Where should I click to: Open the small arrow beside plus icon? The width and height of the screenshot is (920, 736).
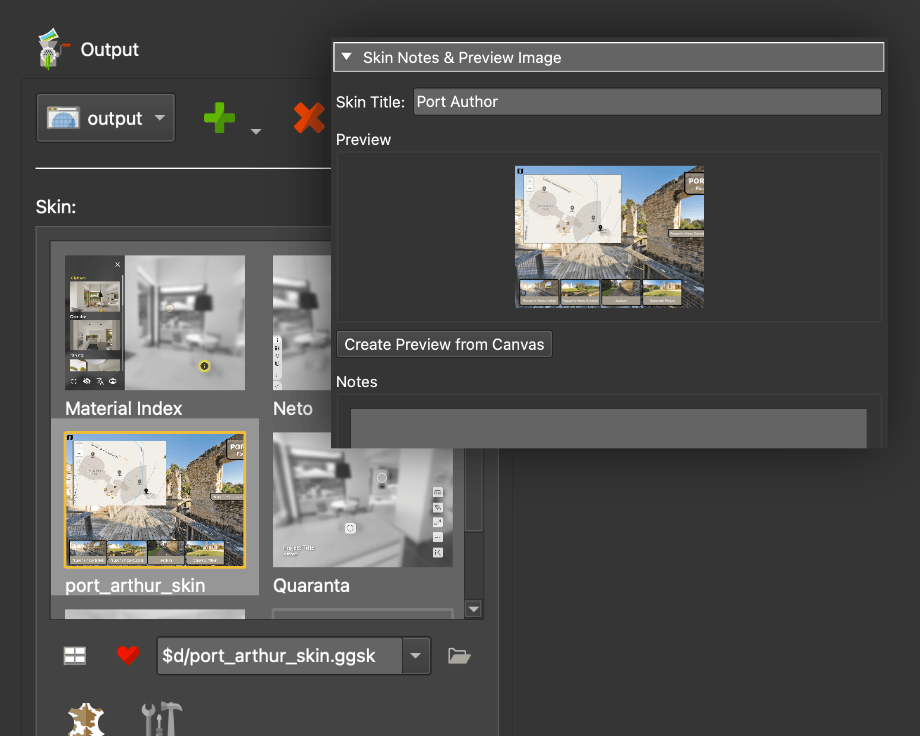256,130
